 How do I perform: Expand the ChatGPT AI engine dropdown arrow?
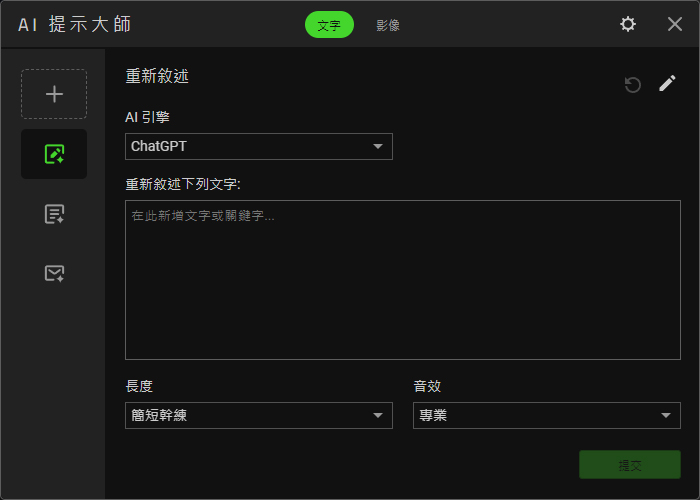pos(378,147)
